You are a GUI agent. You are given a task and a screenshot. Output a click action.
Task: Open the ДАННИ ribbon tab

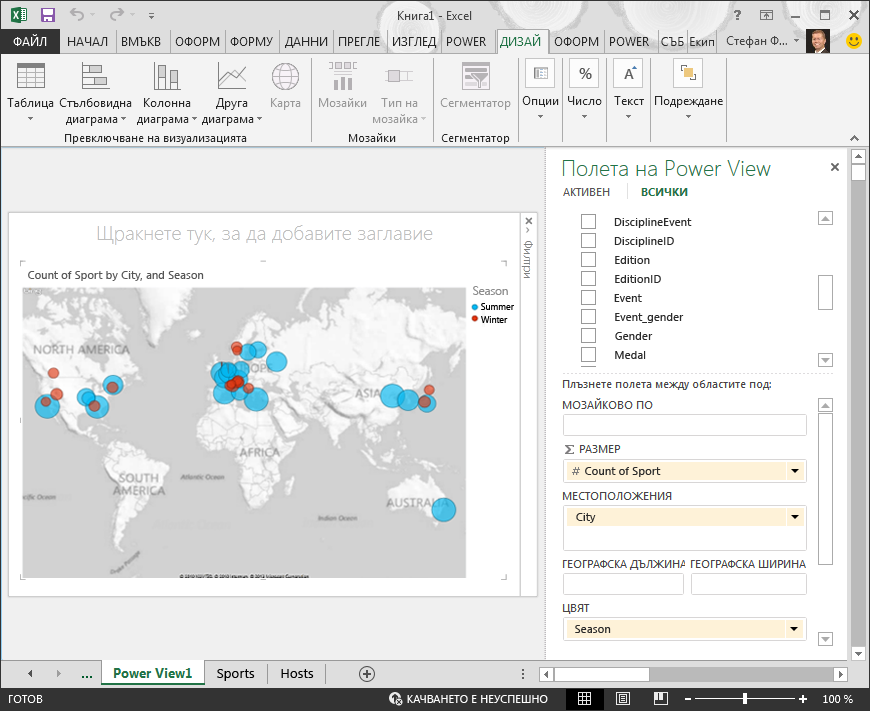coord(306,42)
